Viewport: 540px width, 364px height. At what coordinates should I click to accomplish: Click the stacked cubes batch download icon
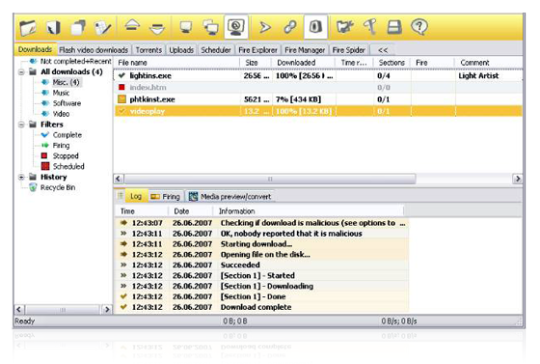pos(78,28)
